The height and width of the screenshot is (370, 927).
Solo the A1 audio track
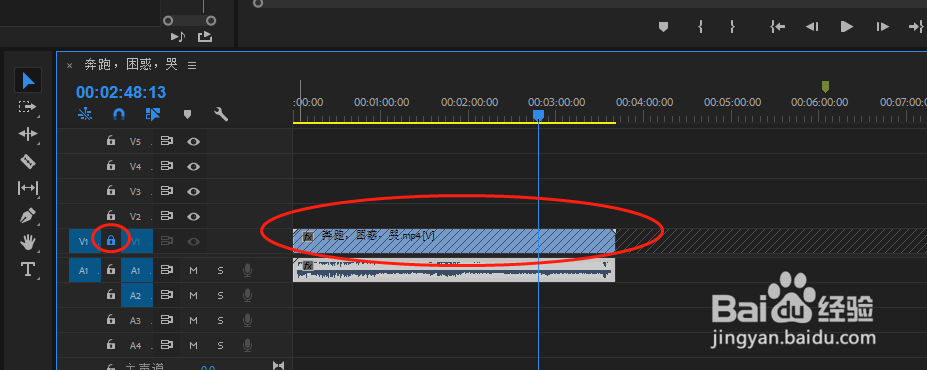(x=220, y=271)
